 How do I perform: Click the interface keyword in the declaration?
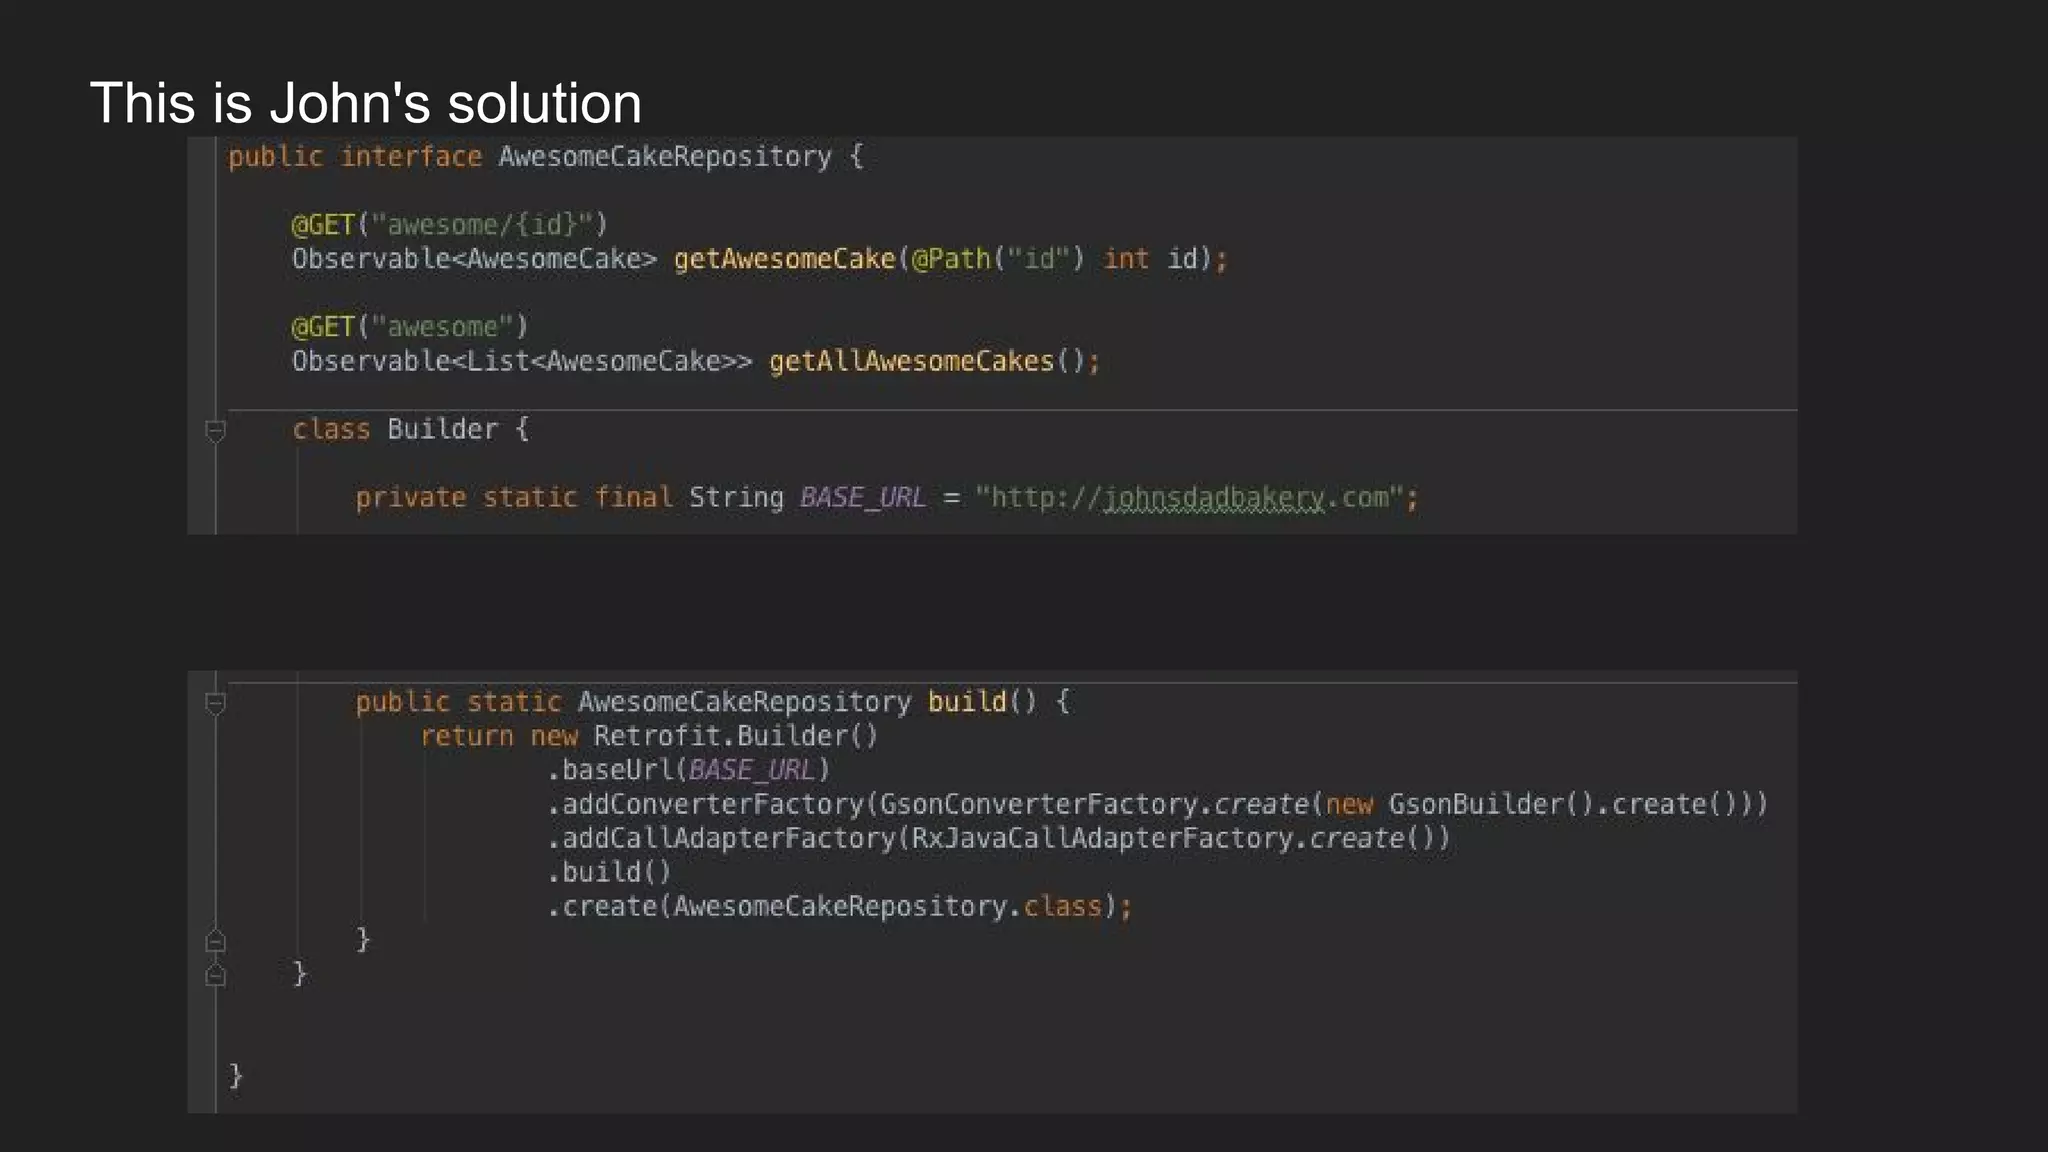click(411, 157)
